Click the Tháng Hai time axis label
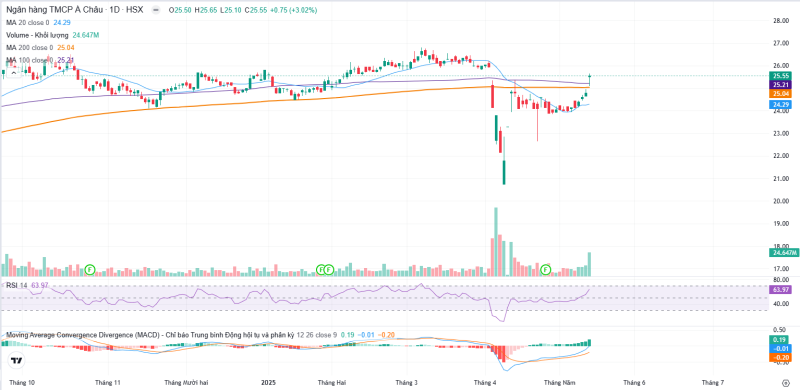This screenshot has height=390, width=800. [x=332, y=382]
